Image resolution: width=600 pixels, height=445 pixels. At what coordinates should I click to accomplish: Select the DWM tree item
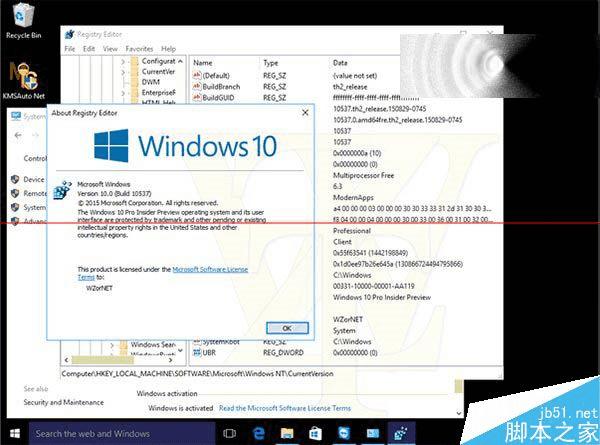[151, 82]
